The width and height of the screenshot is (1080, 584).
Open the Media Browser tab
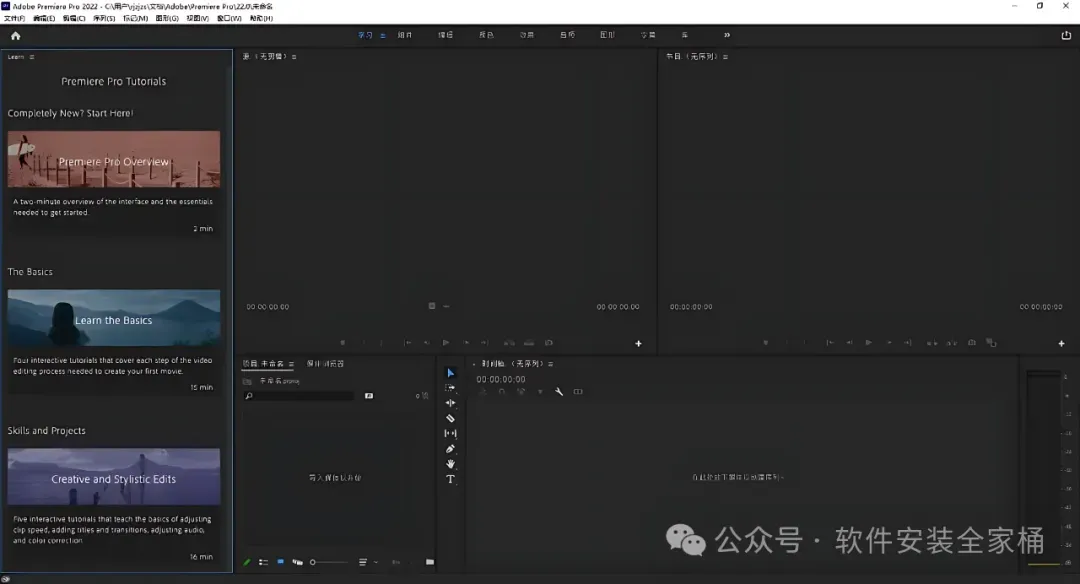[325, 364]
